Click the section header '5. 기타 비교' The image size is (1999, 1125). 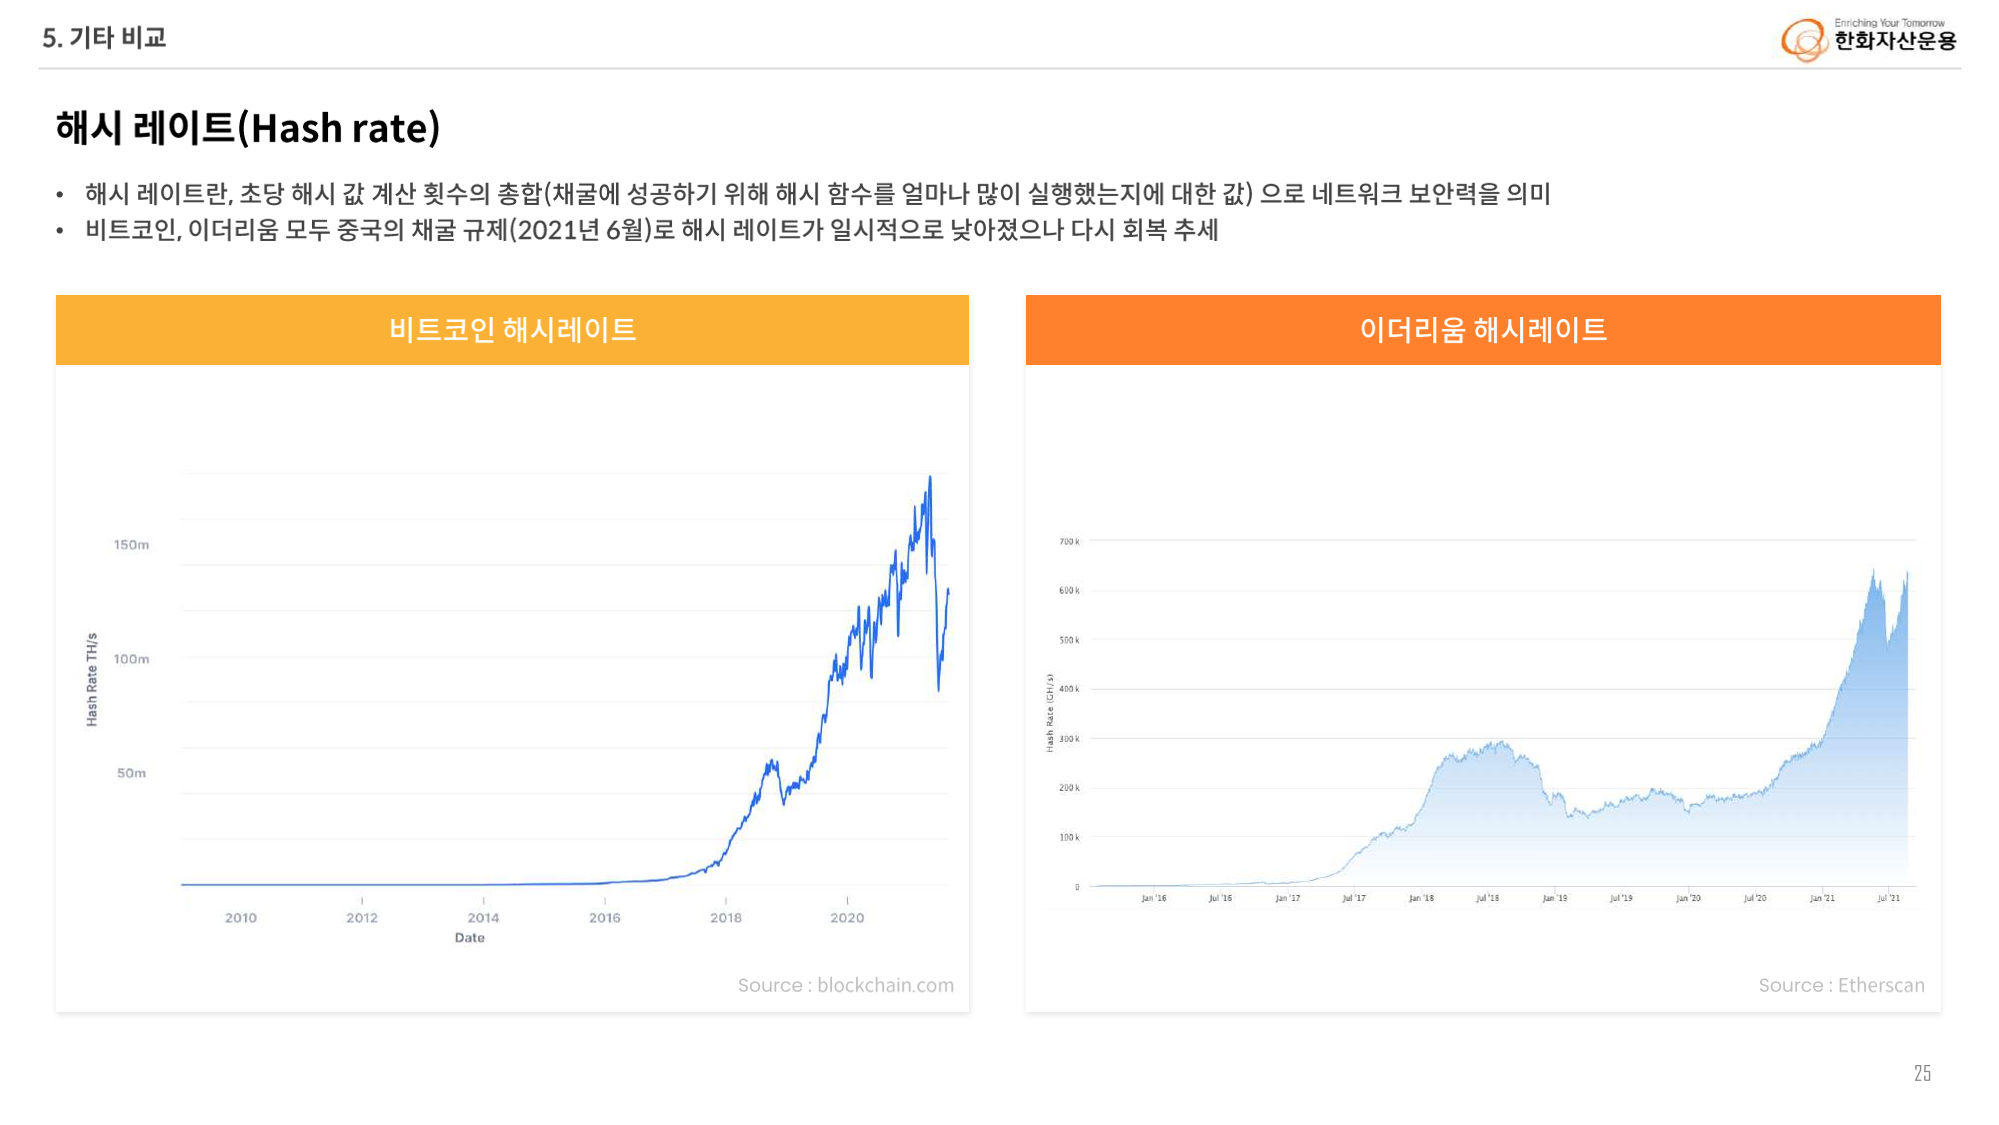coord(104,38)
